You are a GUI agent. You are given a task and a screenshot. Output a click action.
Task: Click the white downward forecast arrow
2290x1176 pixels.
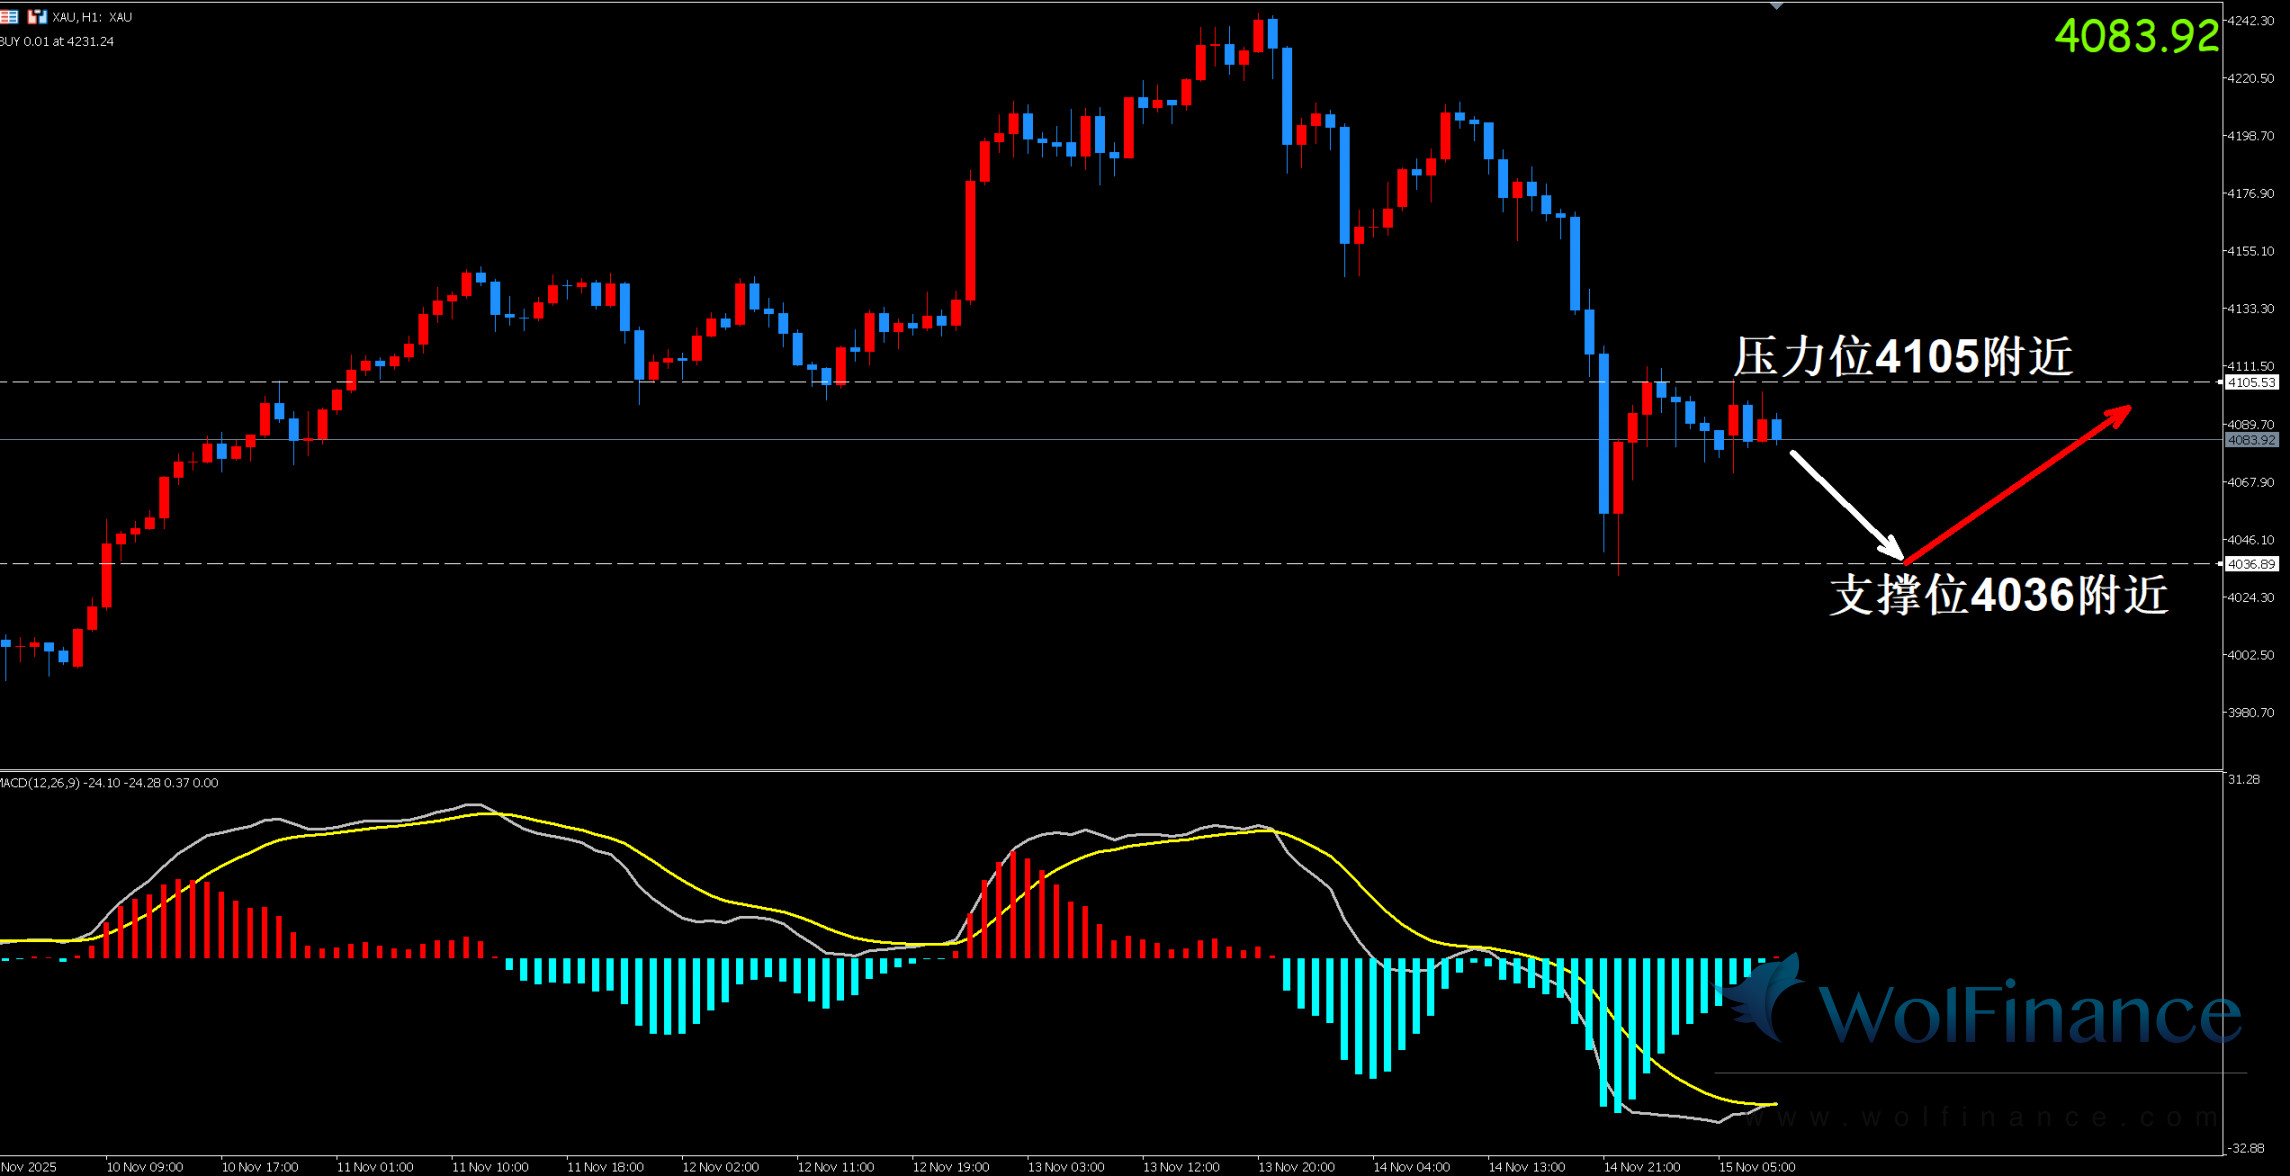tap(1846, 504)
